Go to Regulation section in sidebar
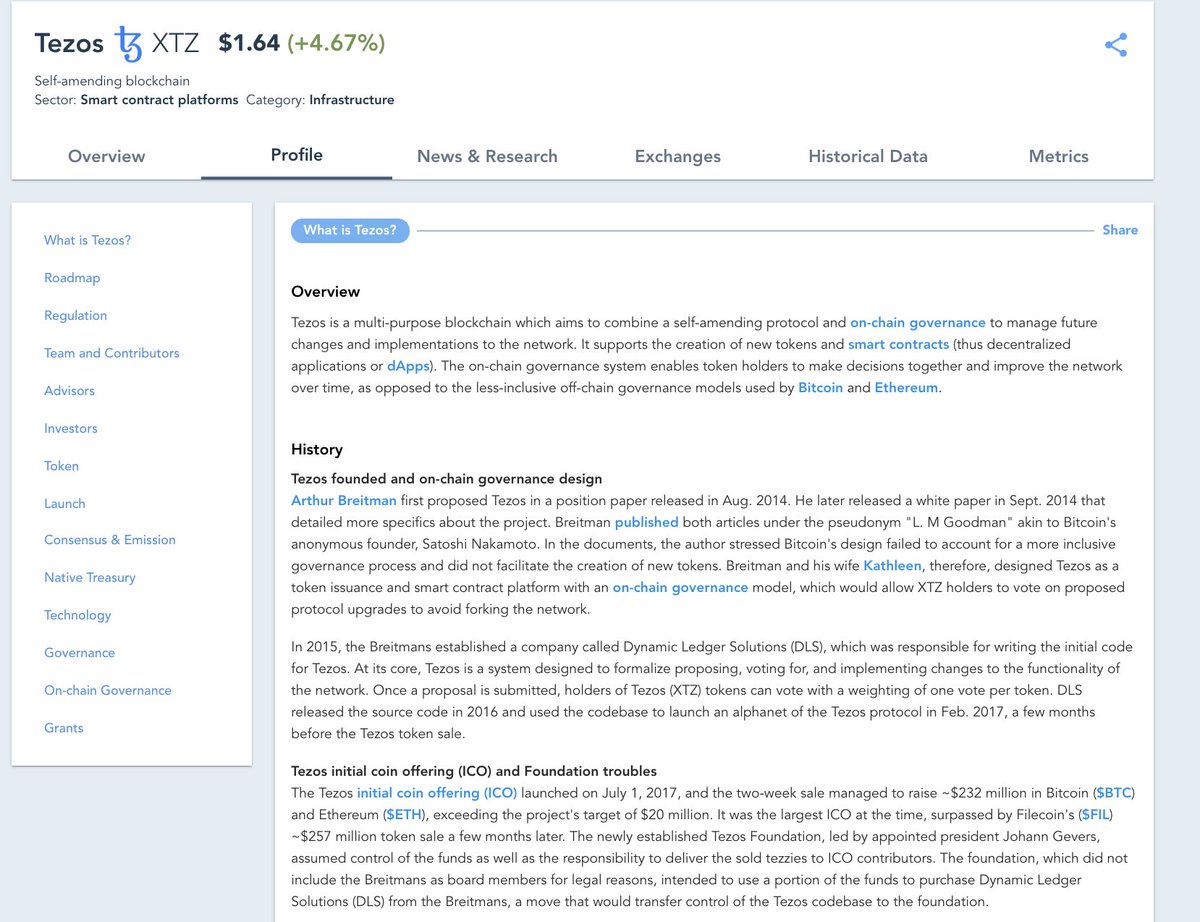 (75, 315)
